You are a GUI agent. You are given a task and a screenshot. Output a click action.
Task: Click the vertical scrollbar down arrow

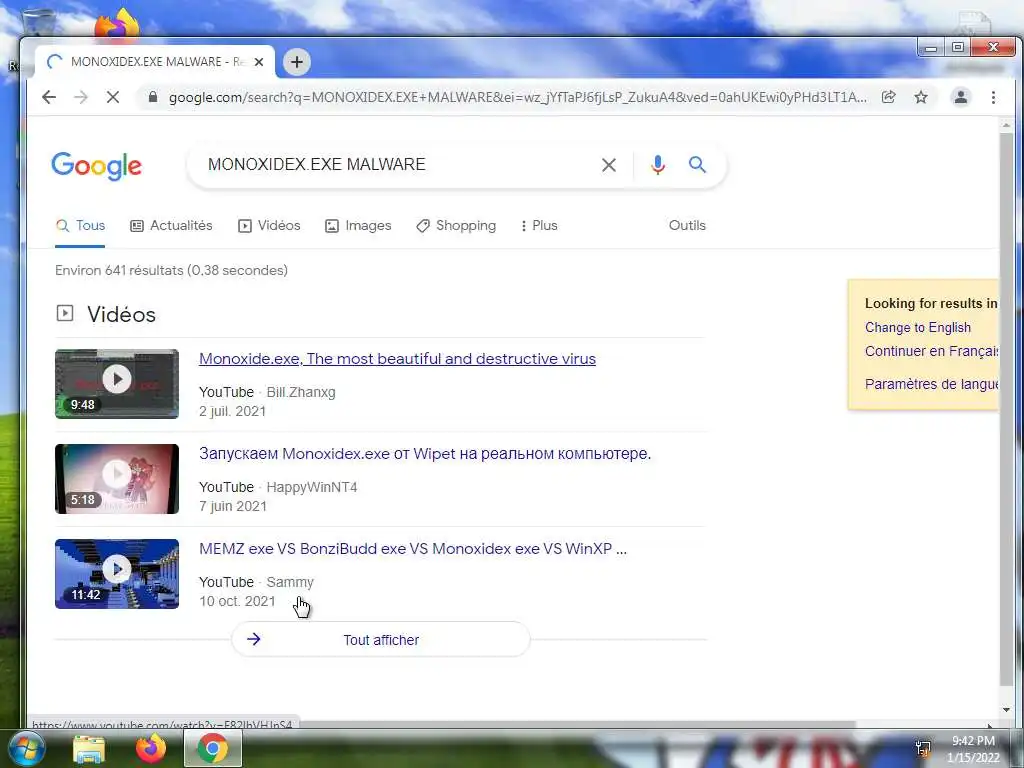(x=1006, y=710)
